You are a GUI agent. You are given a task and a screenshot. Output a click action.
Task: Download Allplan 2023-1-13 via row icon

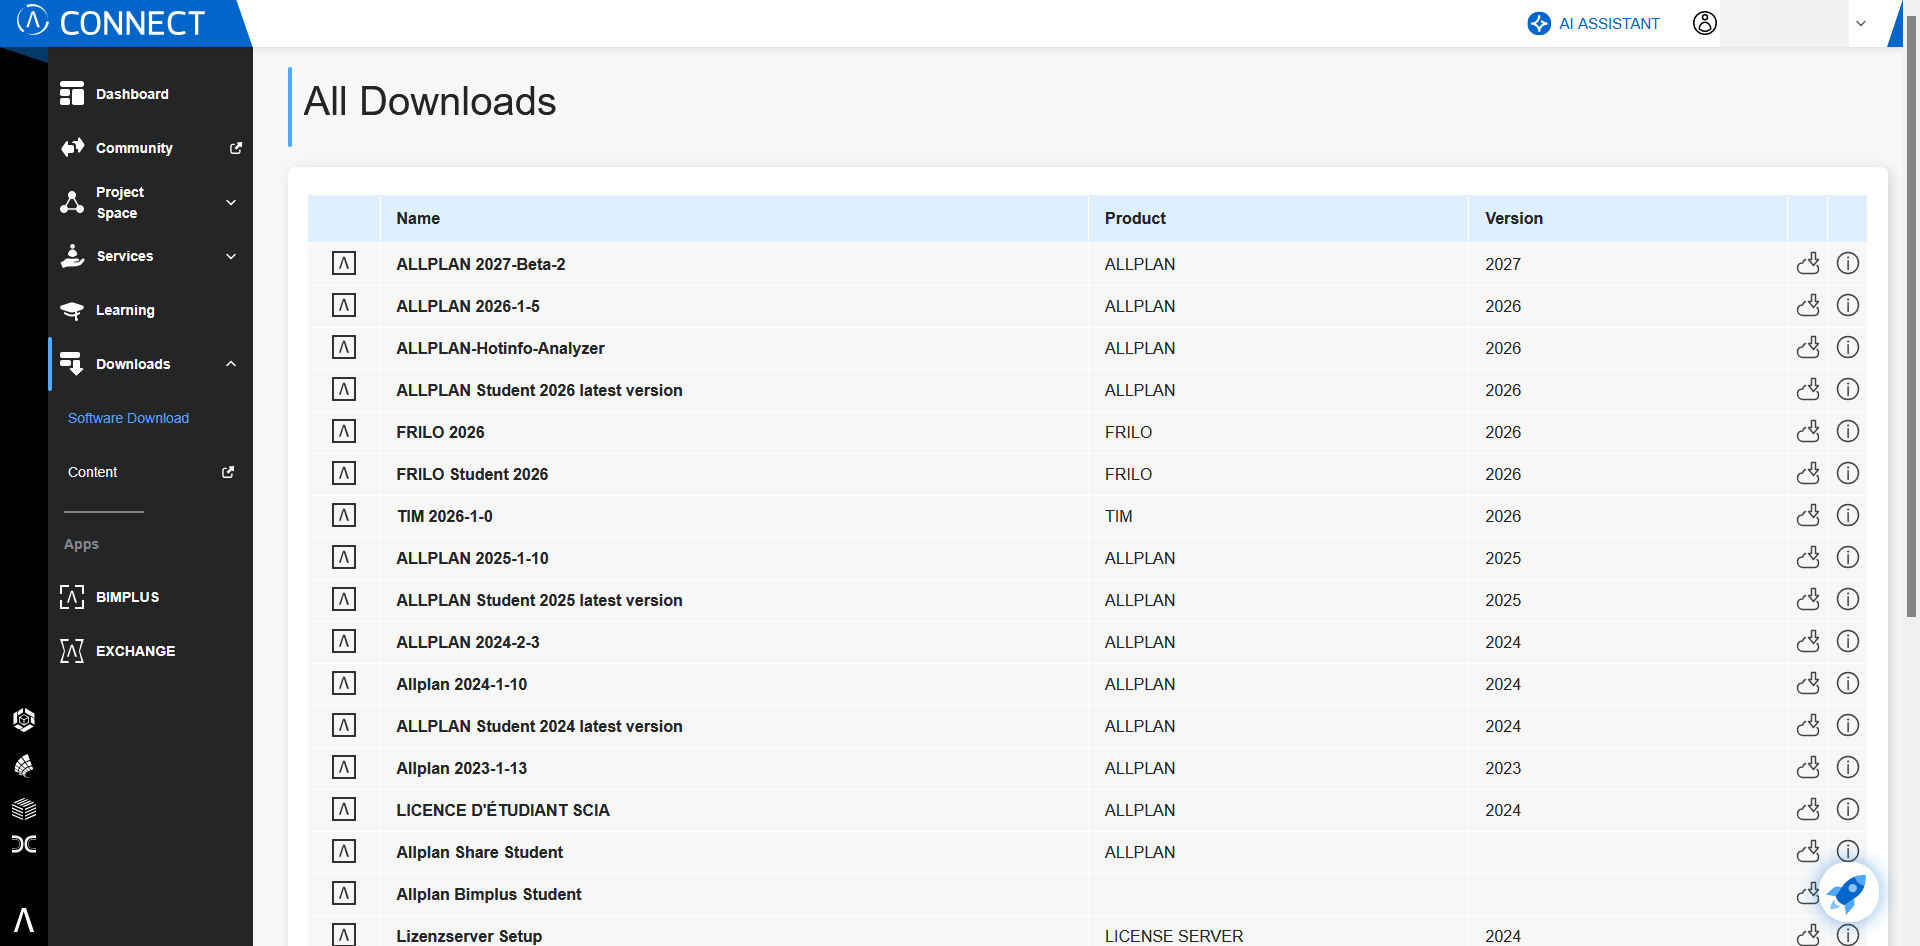[x=1808, y=768]
